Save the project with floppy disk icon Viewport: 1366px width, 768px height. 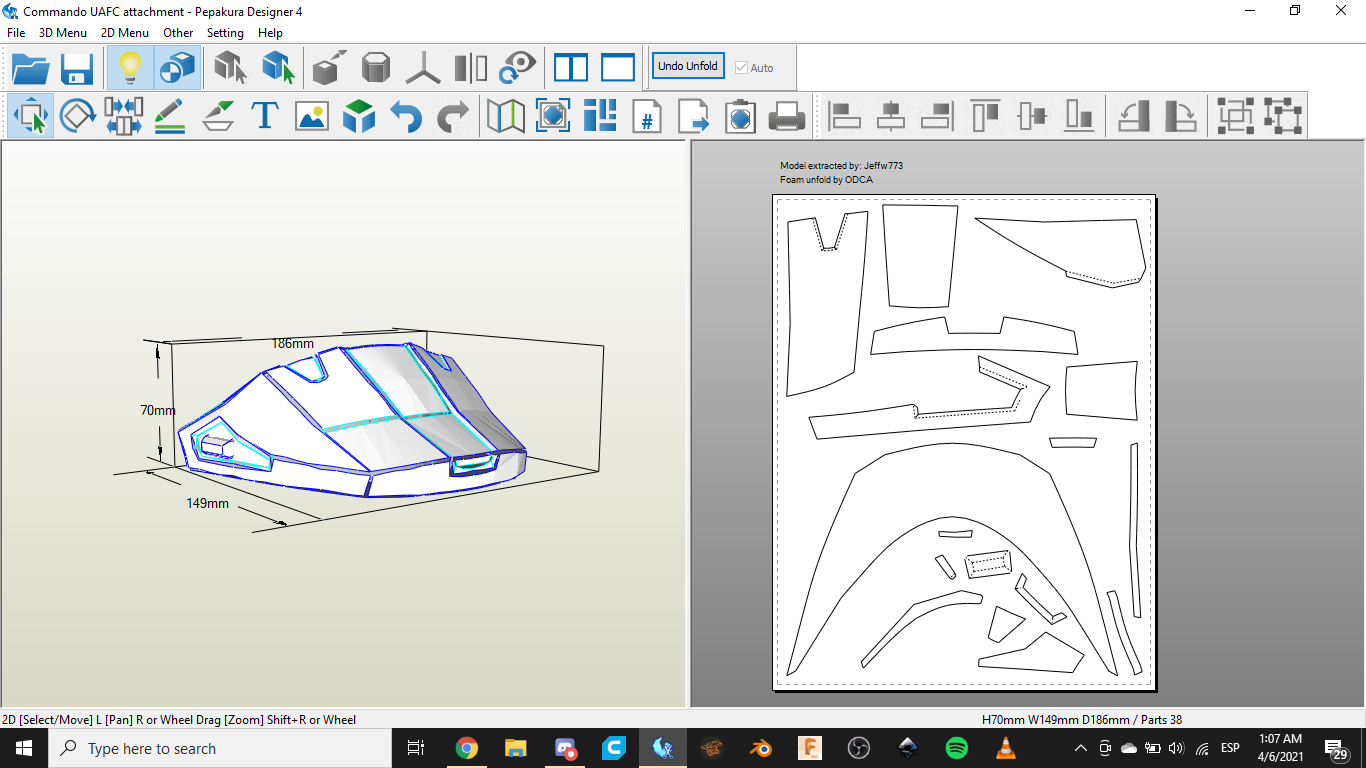click(x=77, y=68)
